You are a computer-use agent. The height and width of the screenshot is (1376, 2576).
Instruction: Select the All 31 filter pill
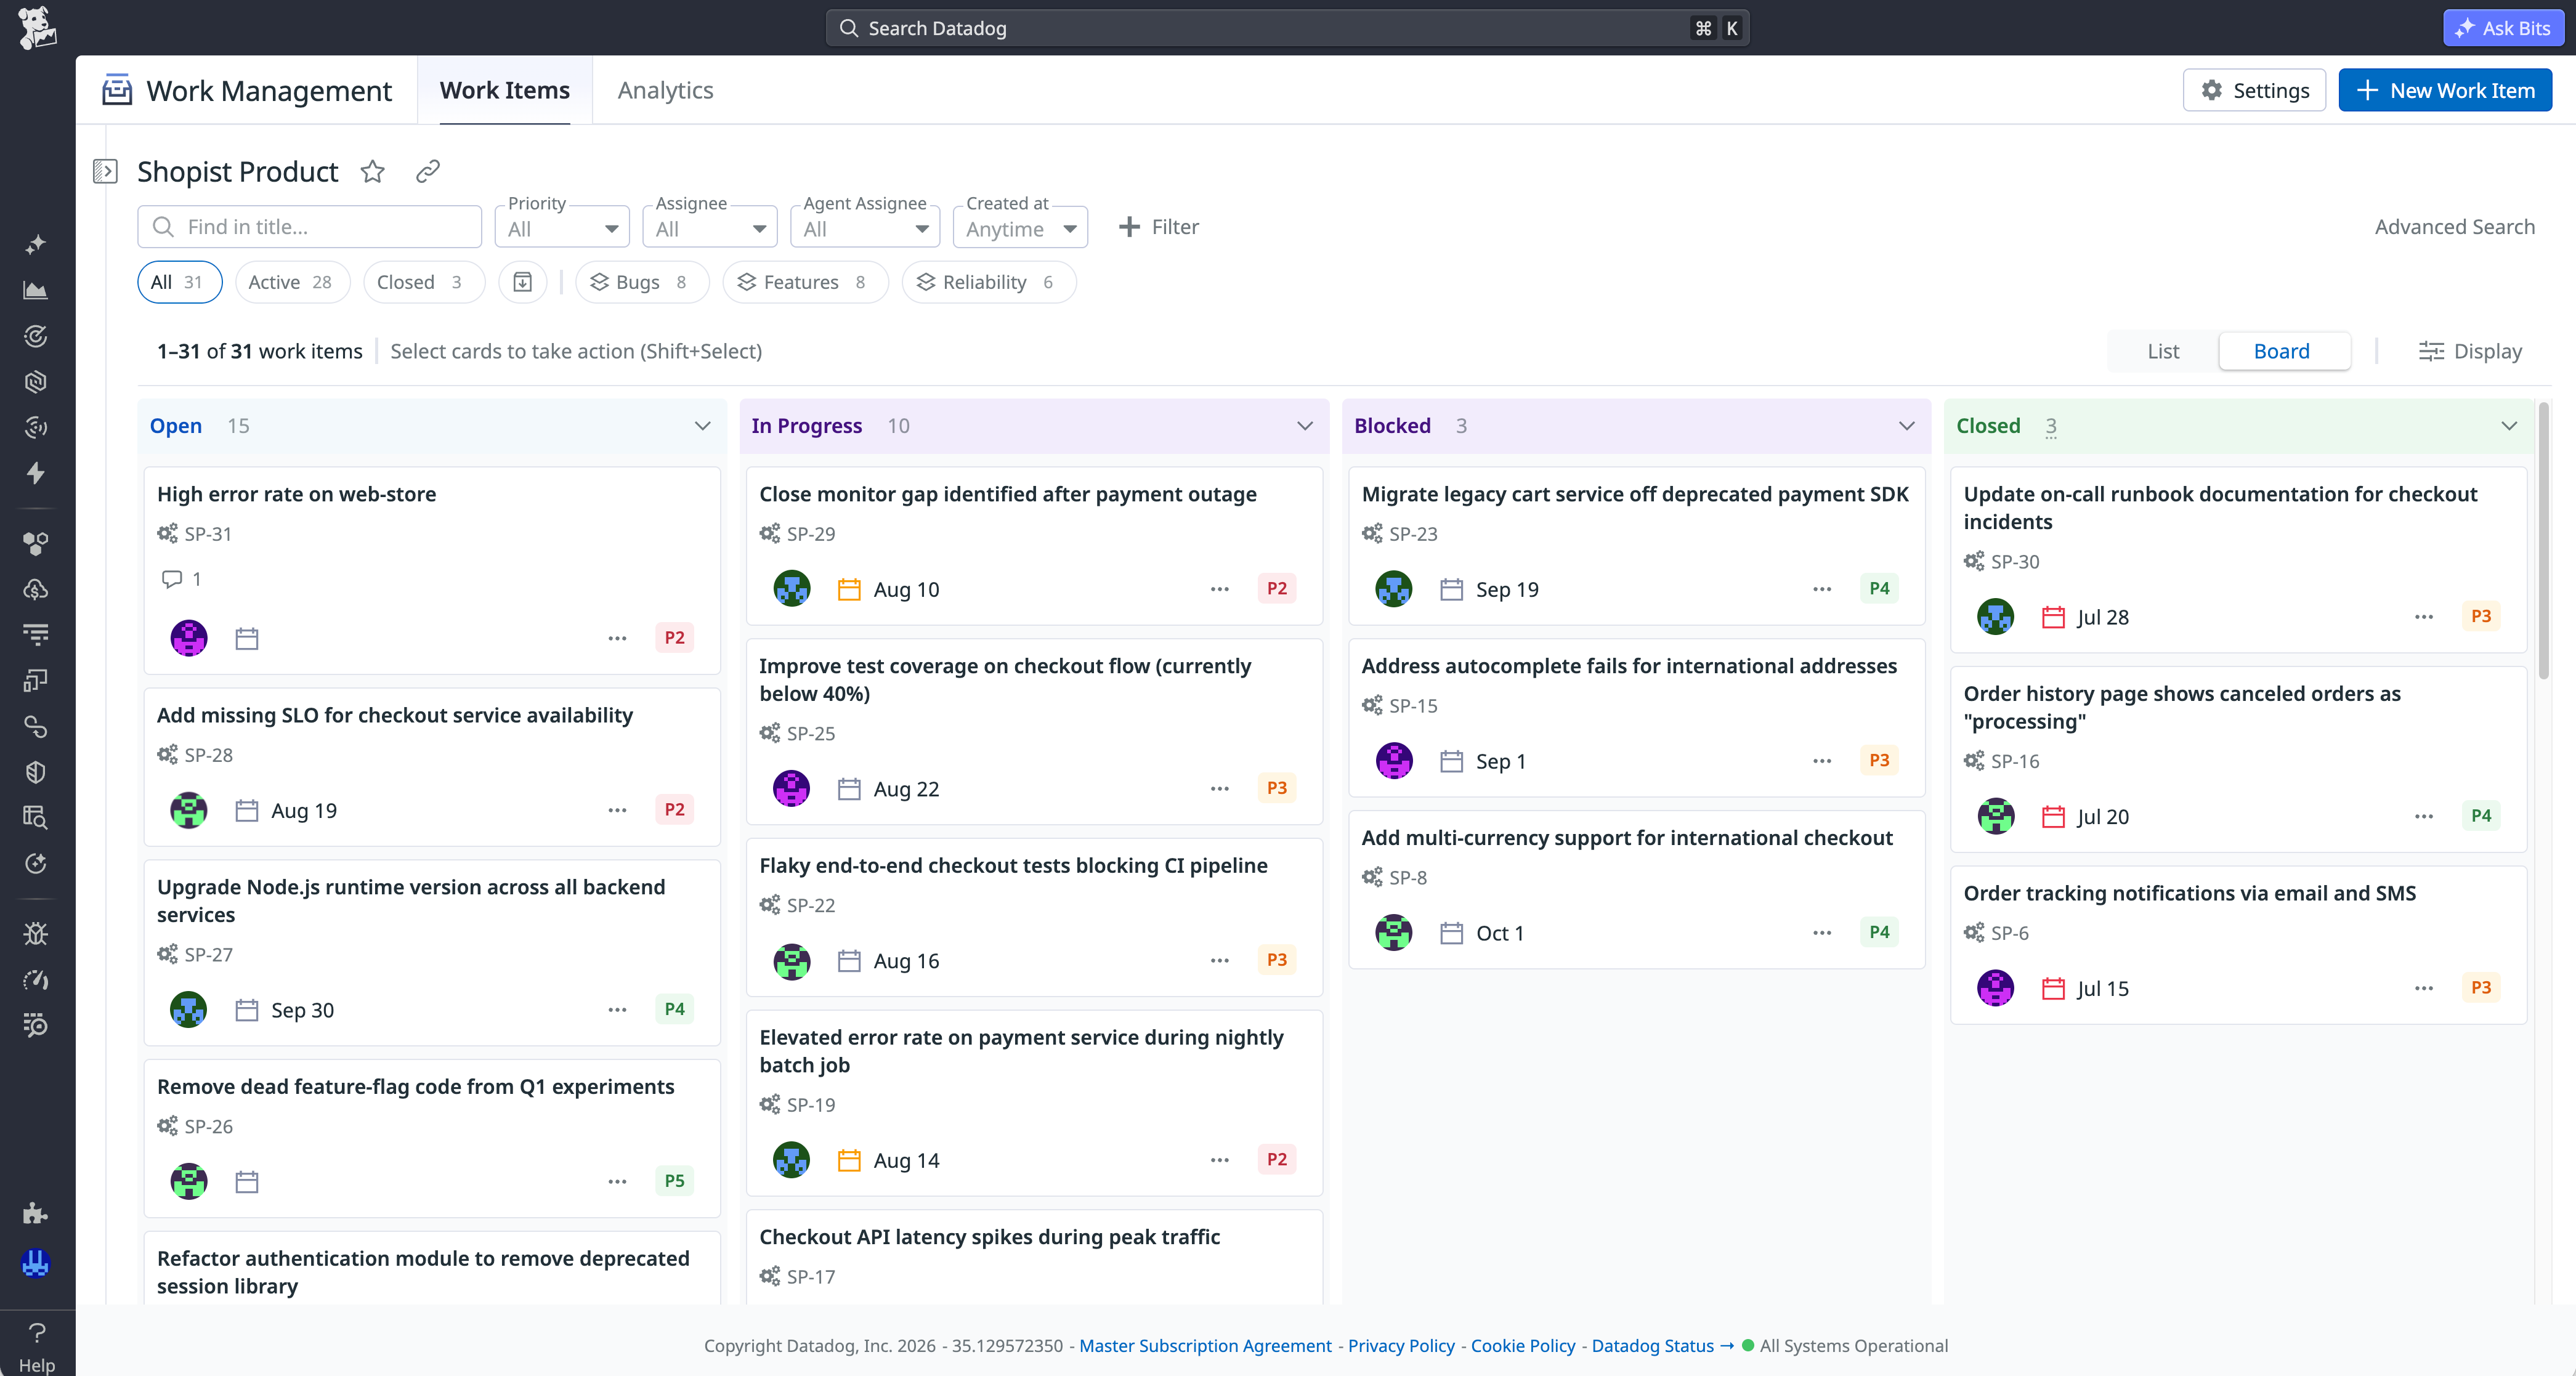click(180, 282)
